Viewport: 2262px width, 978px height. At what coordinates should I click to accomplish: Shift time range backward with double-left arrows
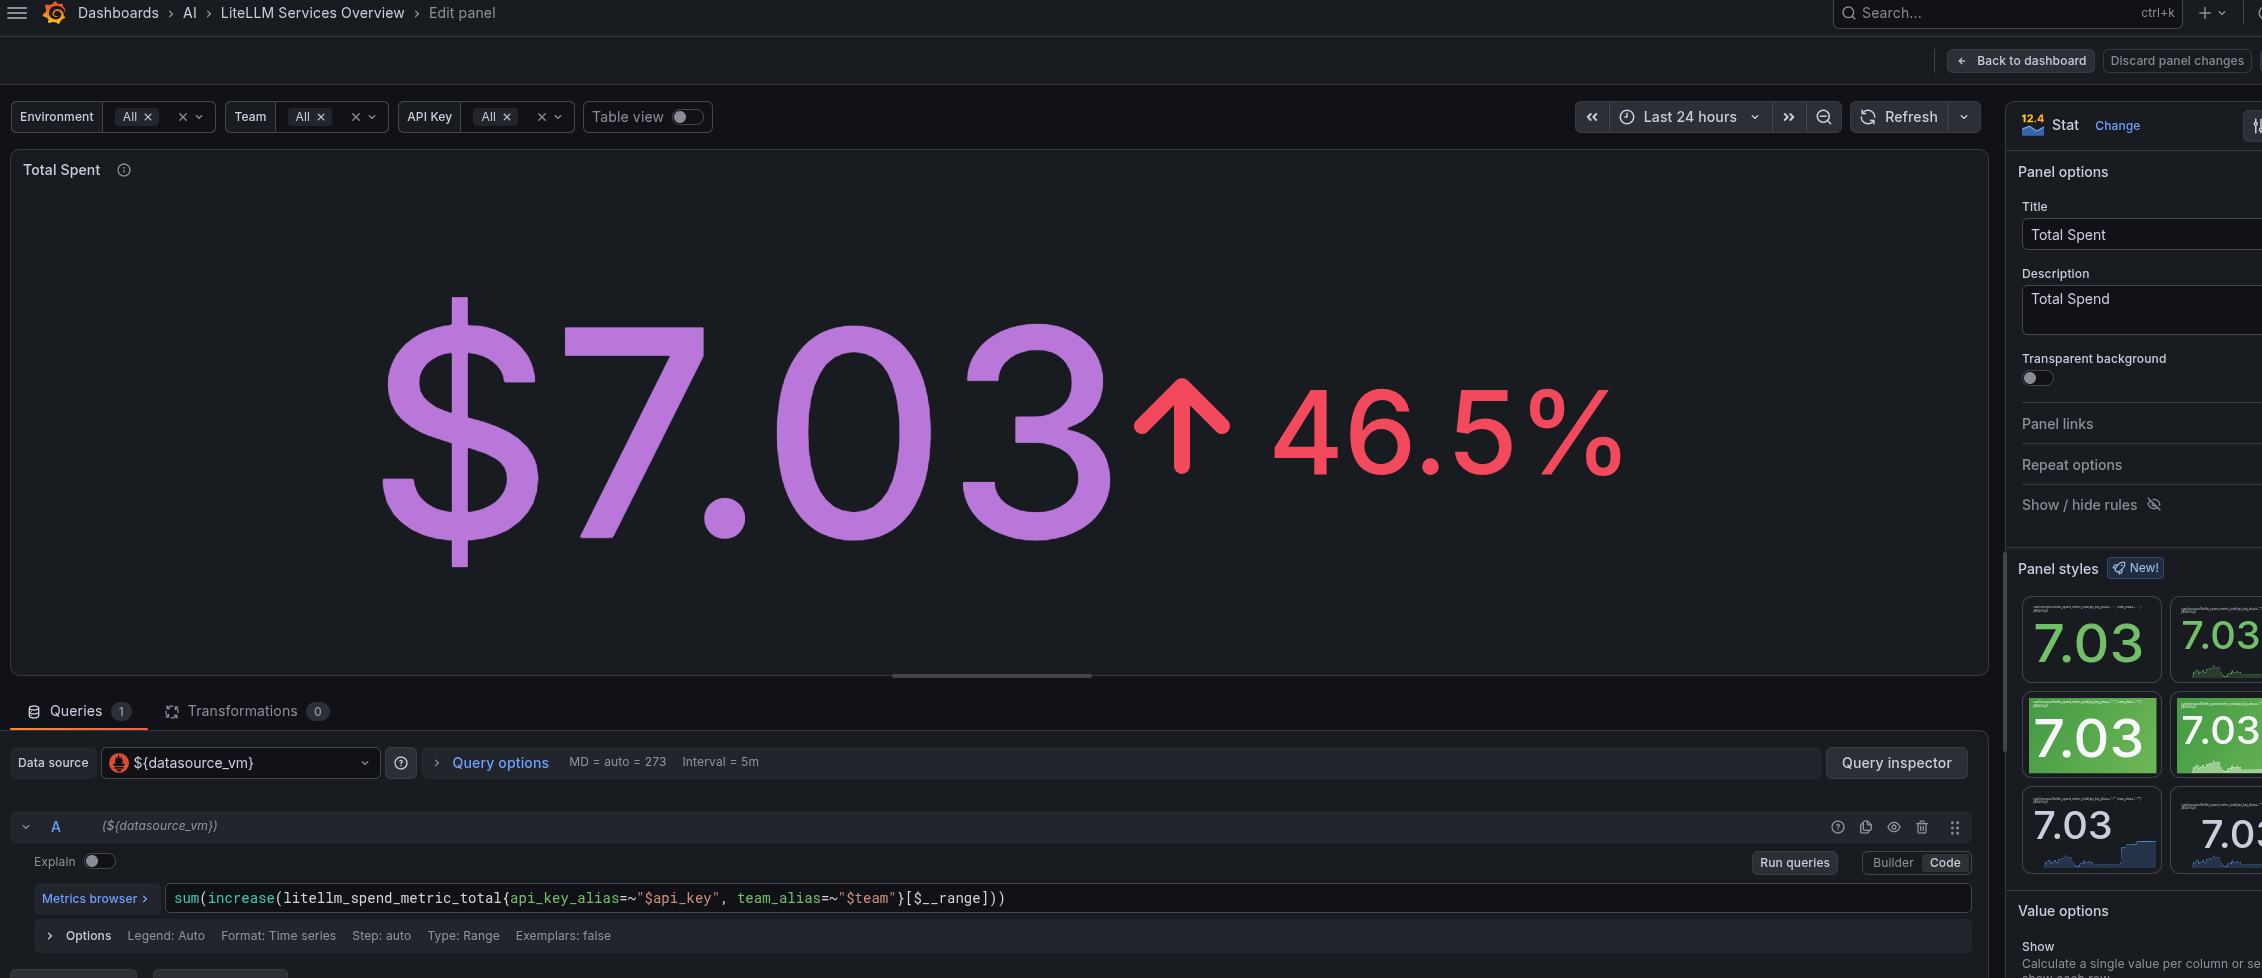tap(1592, 117)
